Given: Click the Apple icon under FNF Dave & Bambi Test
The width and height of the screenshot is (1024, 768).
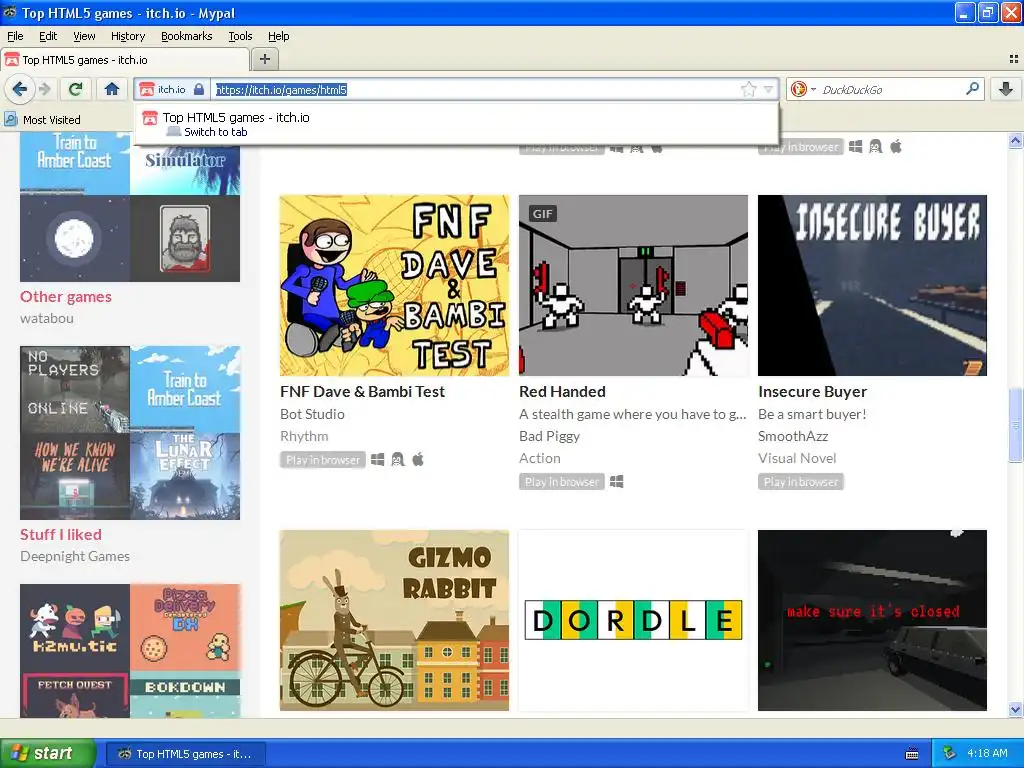Looking at the screenshot, I should coord(418,460).
